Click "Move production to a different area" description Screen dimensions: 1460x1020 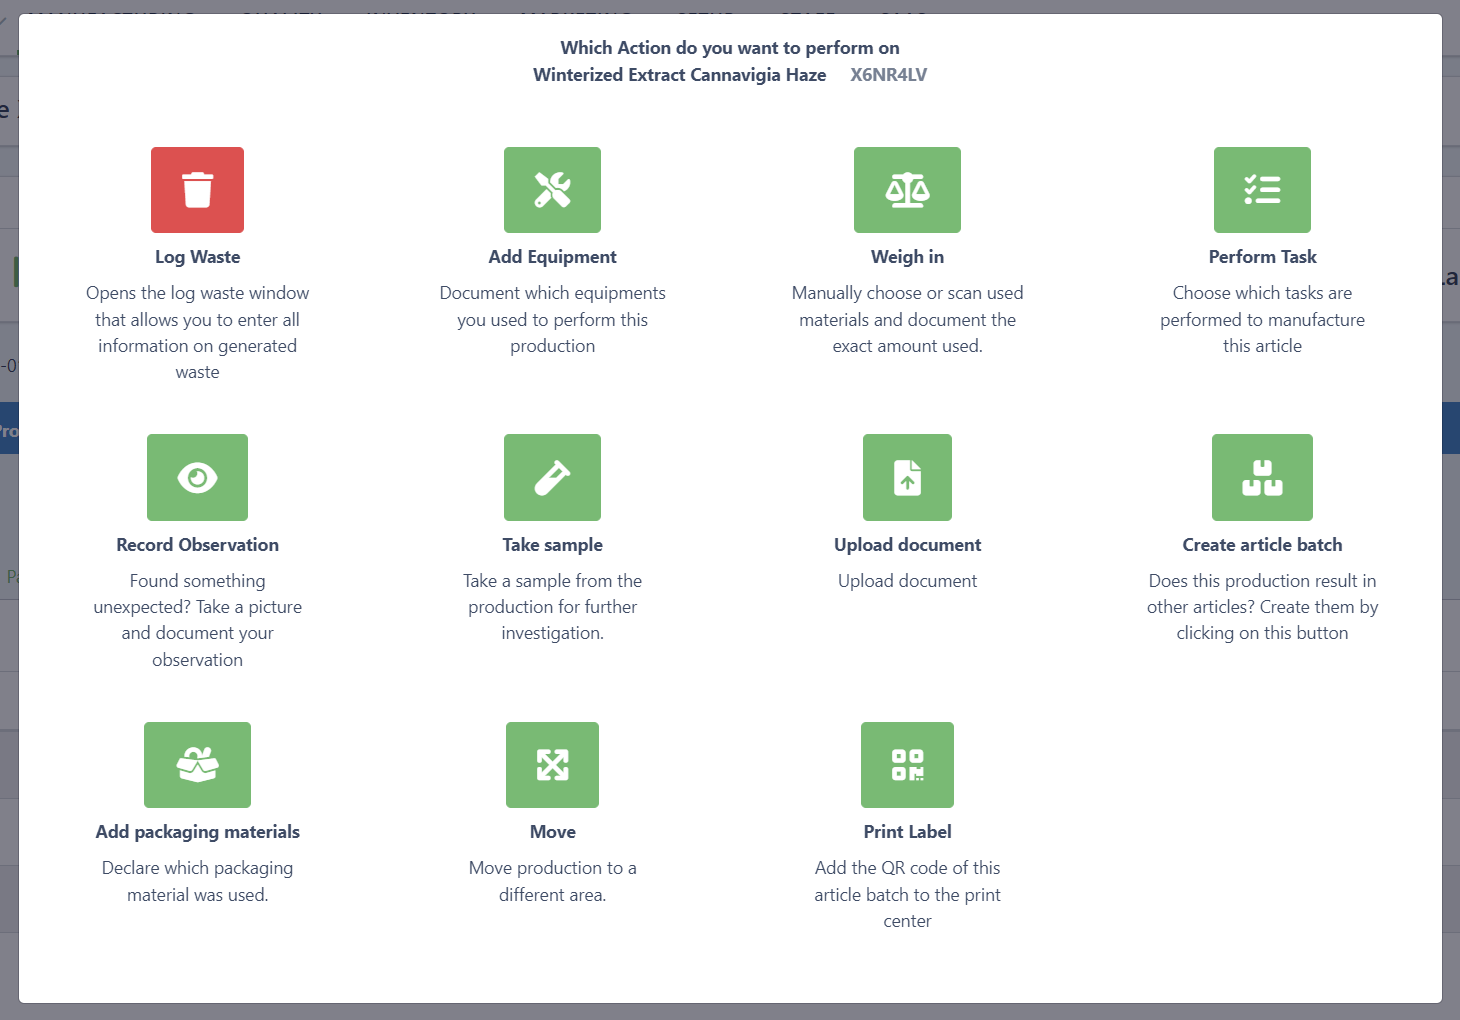(552, 881)
